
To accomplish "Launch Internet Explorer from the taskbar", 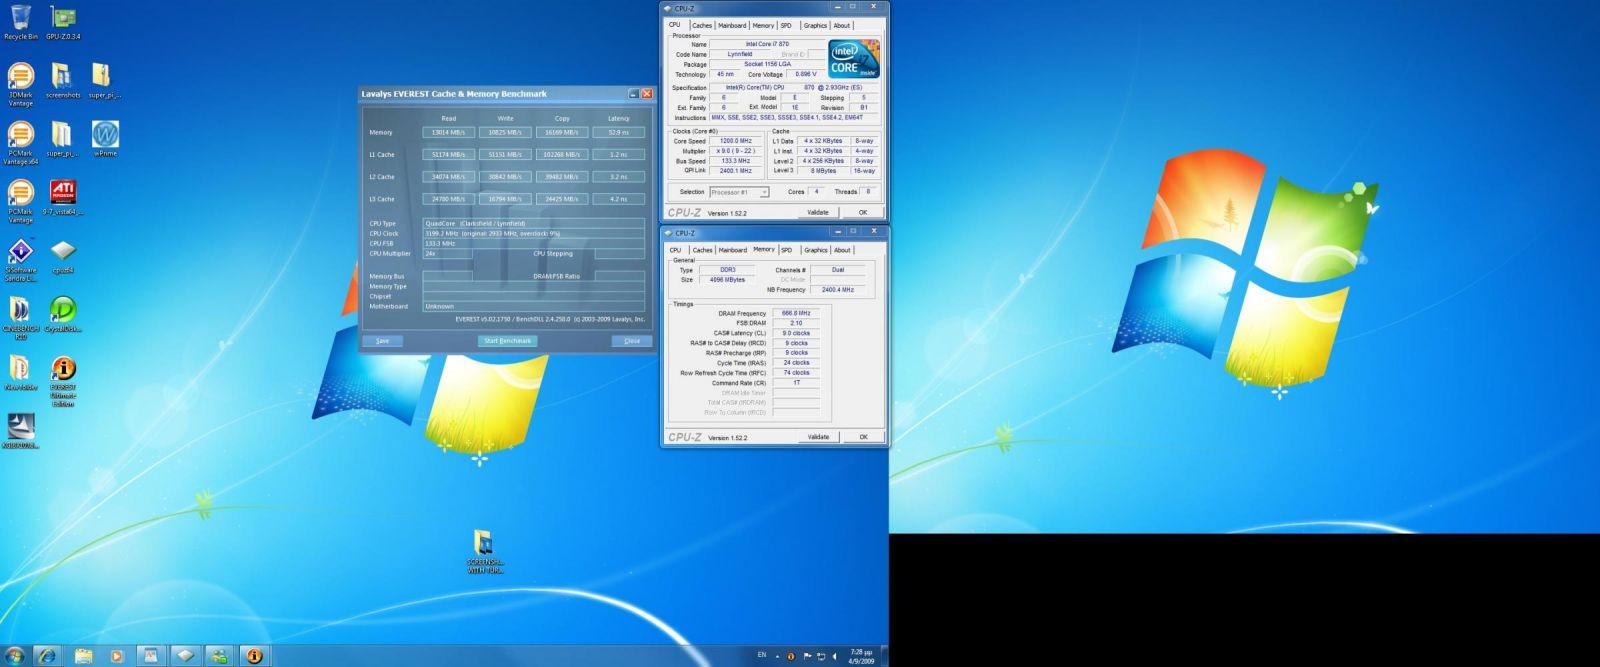I will click(47, 656).
